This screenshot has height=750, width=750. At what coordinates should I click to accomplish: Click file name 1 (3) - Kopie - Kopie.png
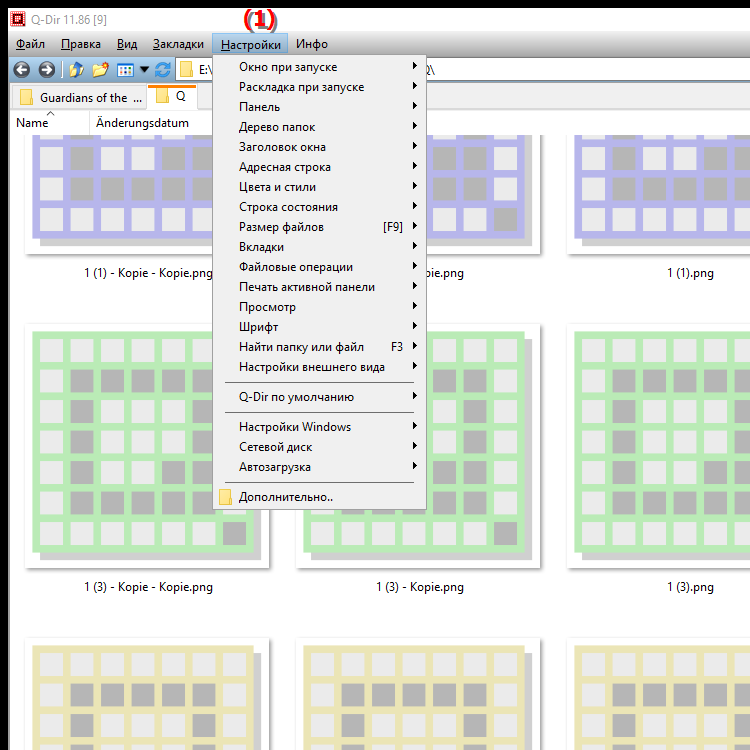[148, 587]
